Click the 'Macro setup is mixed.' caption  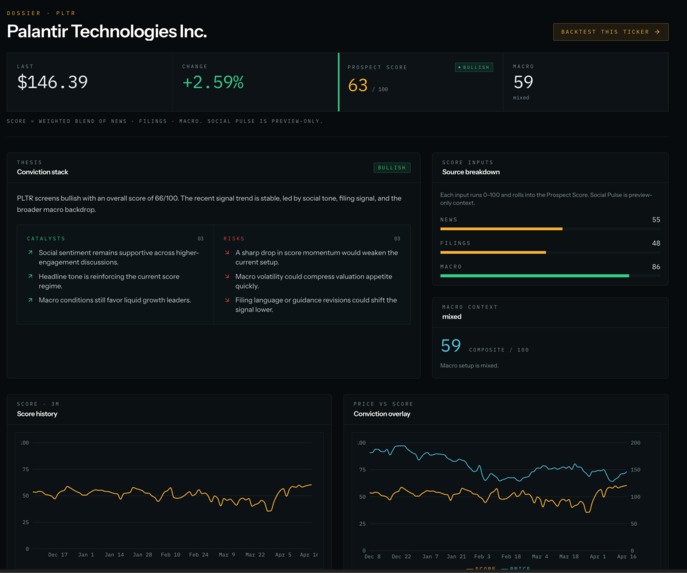coord(469,365)
